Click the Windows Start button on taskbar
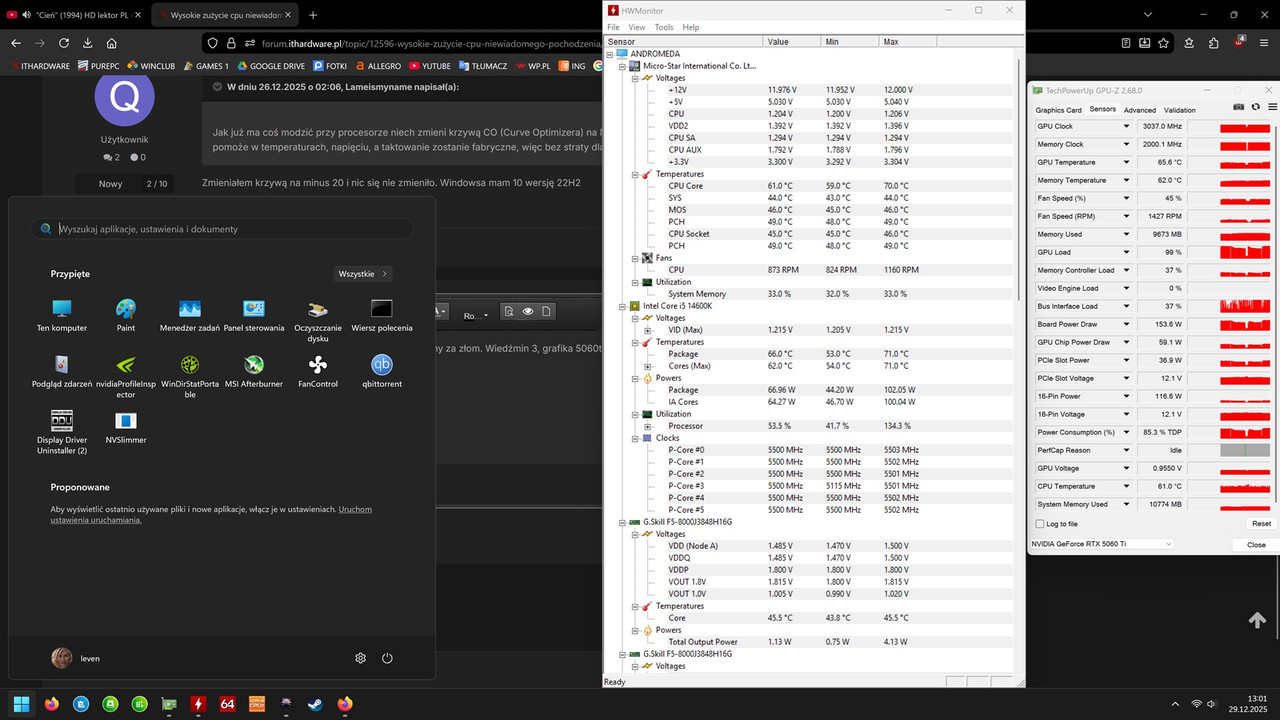 21,703
